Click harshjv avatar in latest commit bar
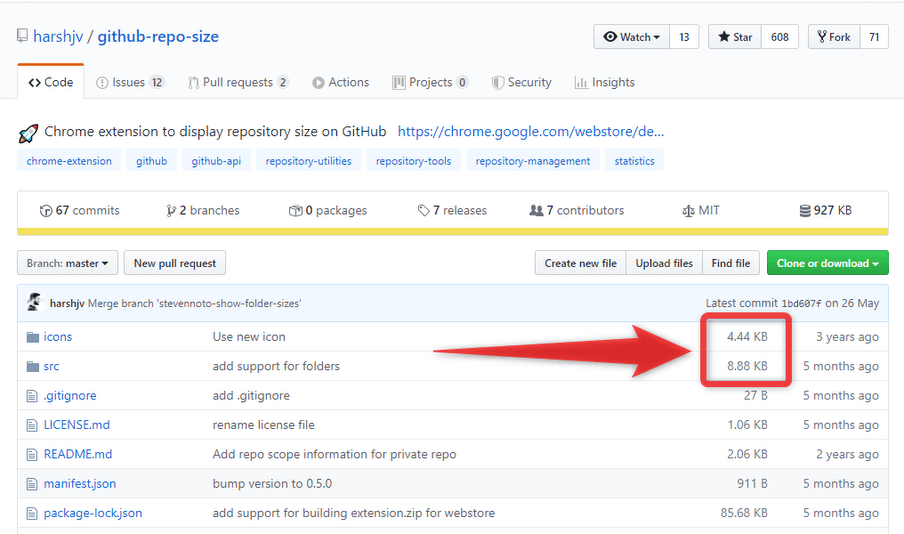The width and height of the screenshot is (904, 534). [x=35, y=302]
